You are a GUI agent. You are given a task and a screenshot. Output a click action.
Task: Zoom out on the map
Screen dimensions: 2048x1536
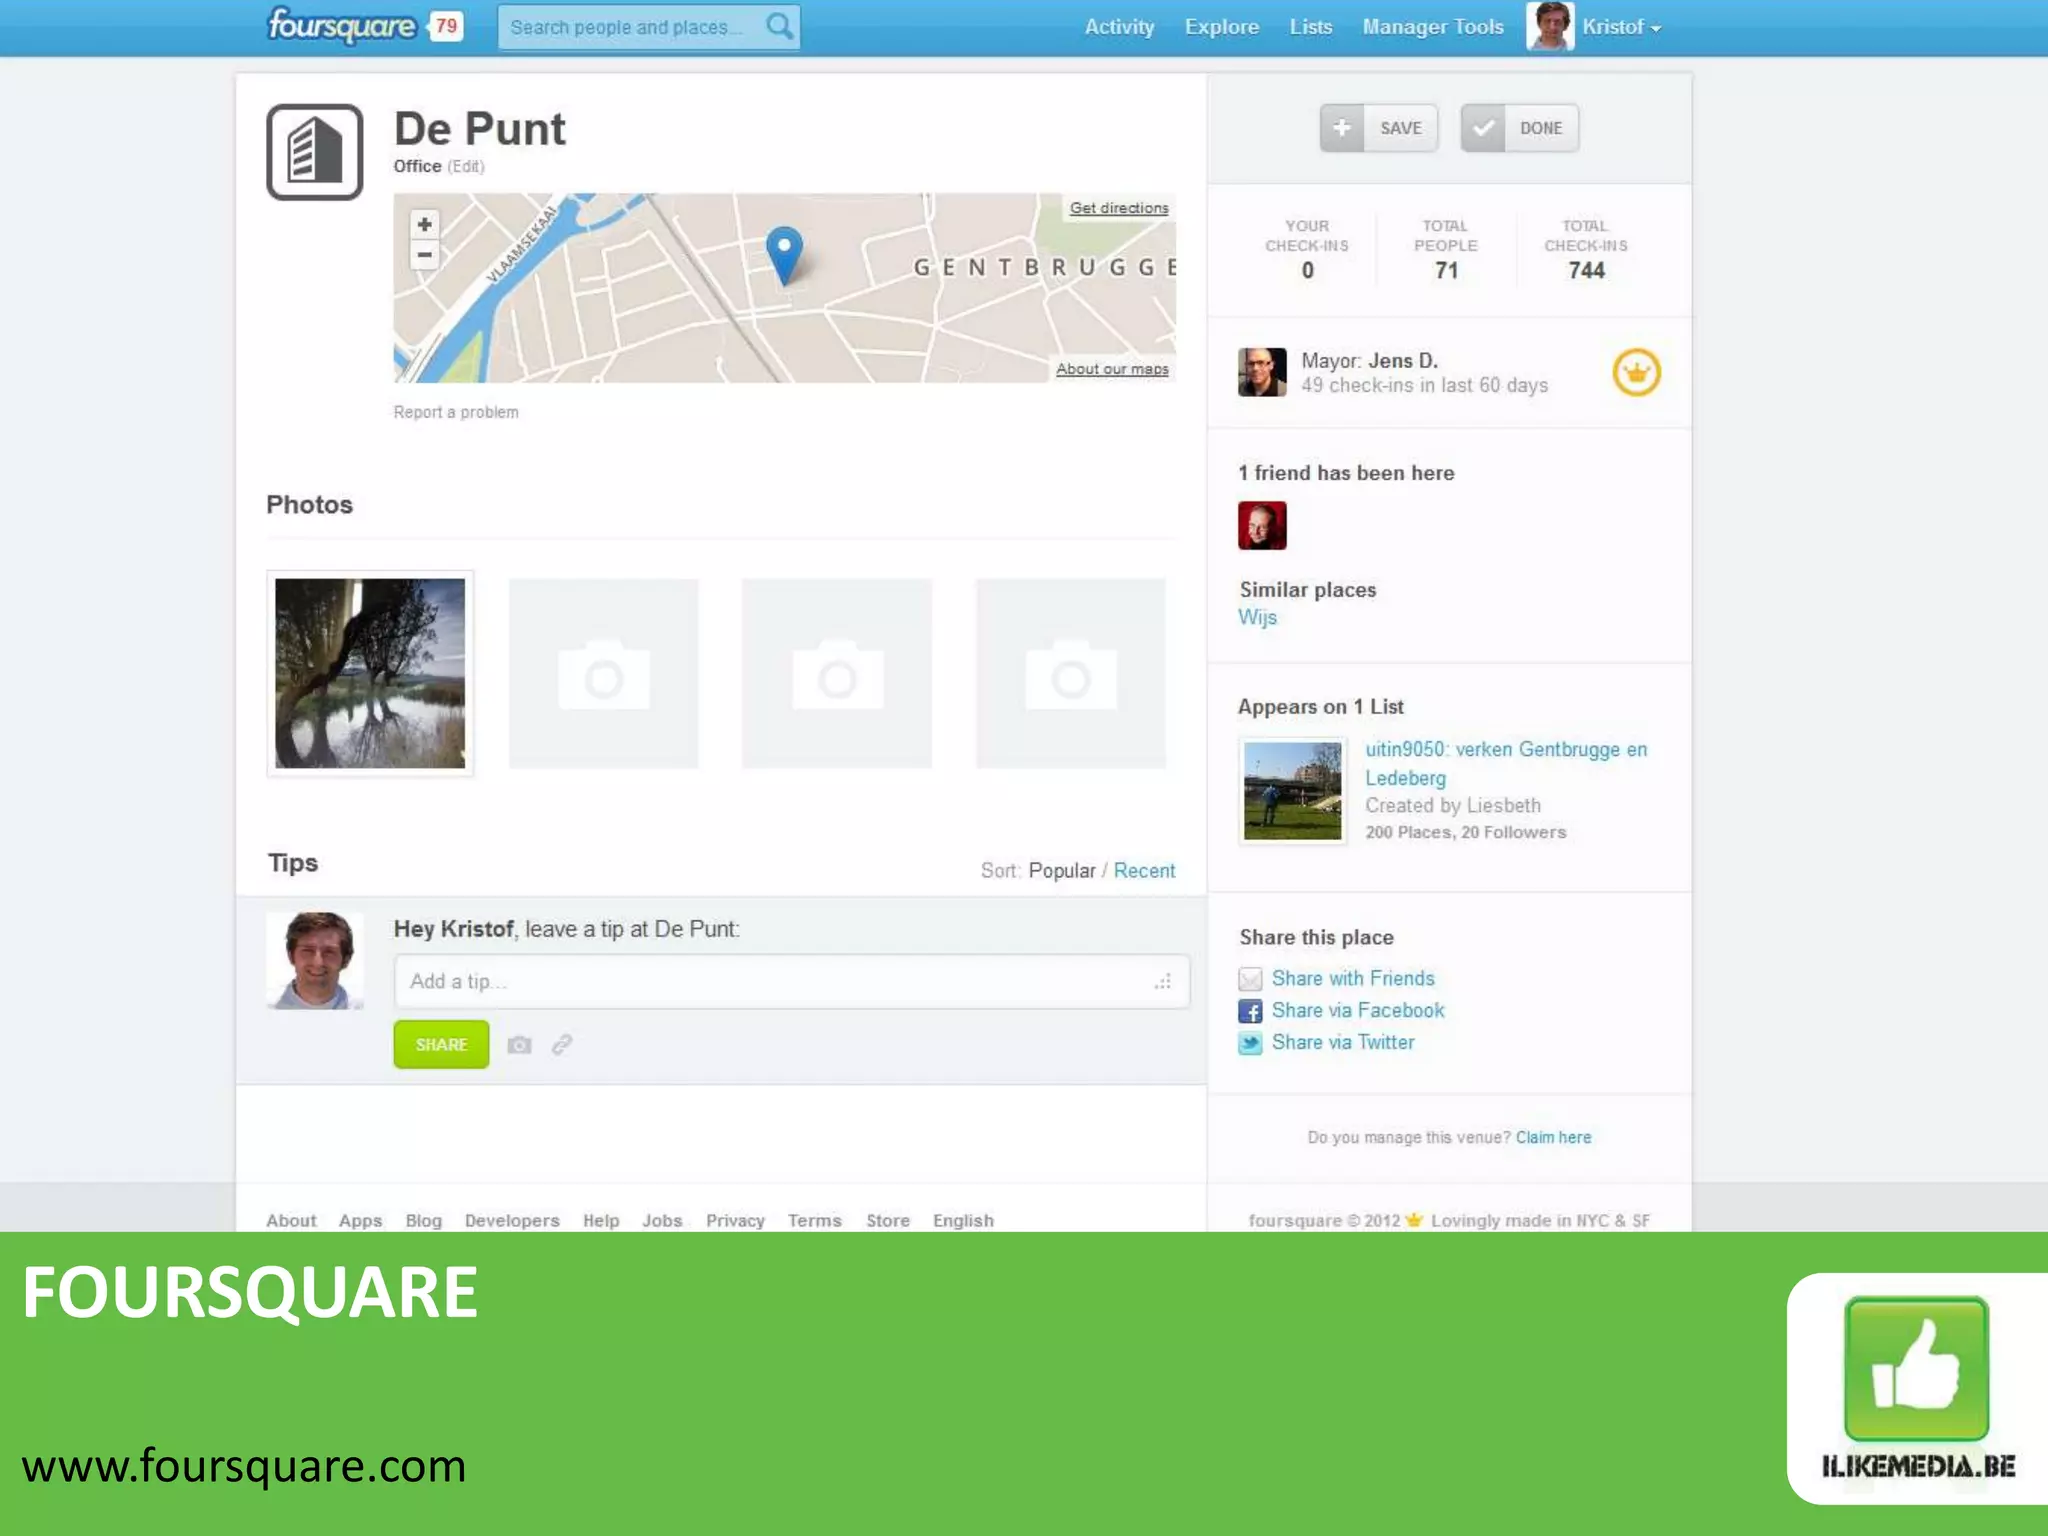click(425, 255)
